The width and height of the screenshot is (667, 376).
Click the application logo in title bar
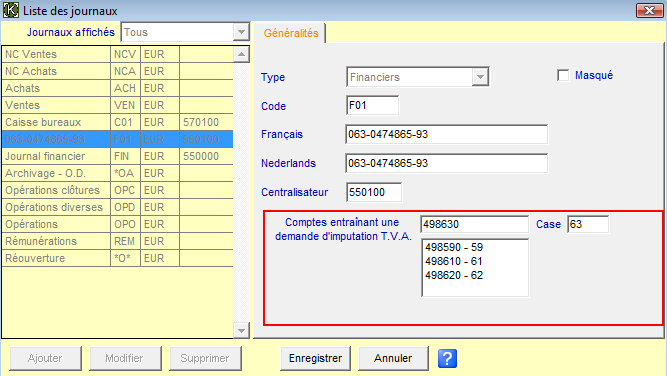click(11, 10)
